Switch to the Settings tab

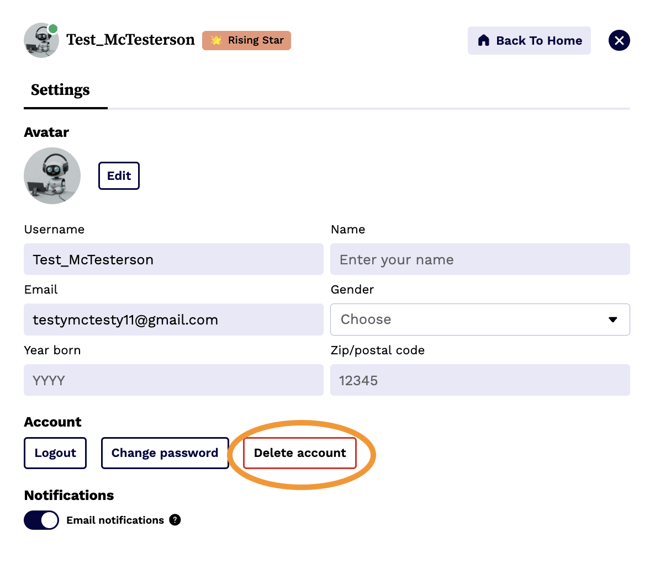point(60,90)
